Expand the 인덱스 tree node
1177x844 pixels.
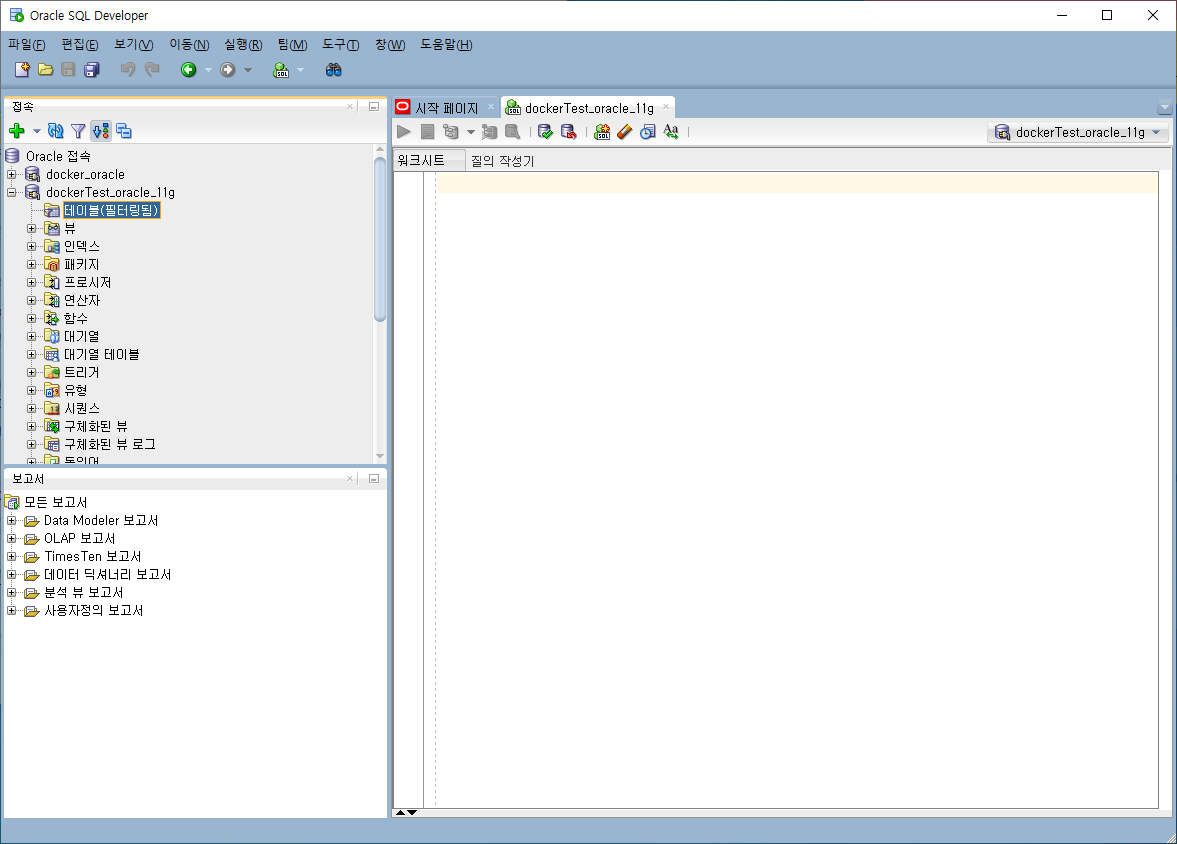32,246
